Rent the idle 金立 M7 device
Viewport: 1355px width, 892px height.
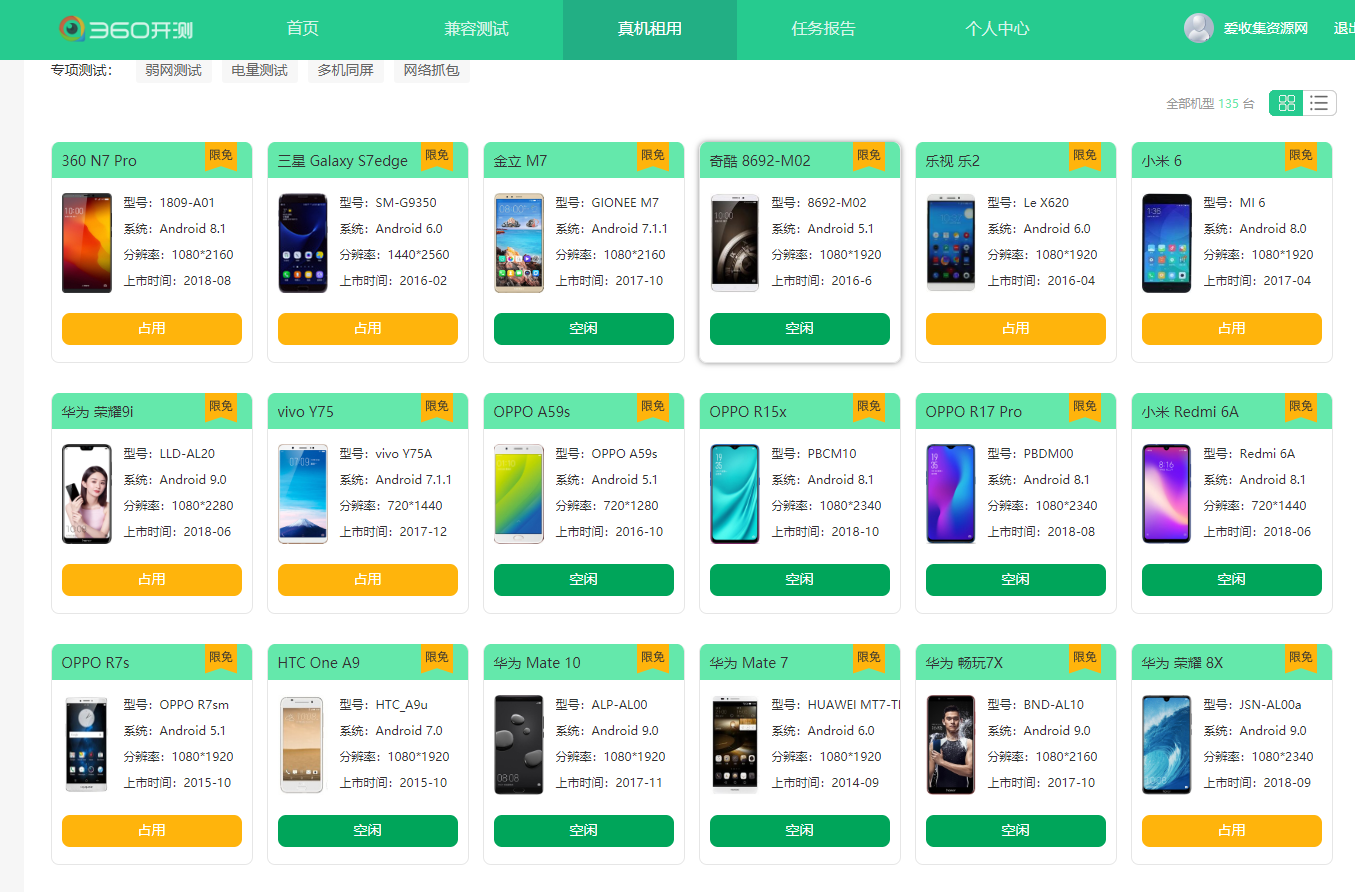click(x=584, y=329)
